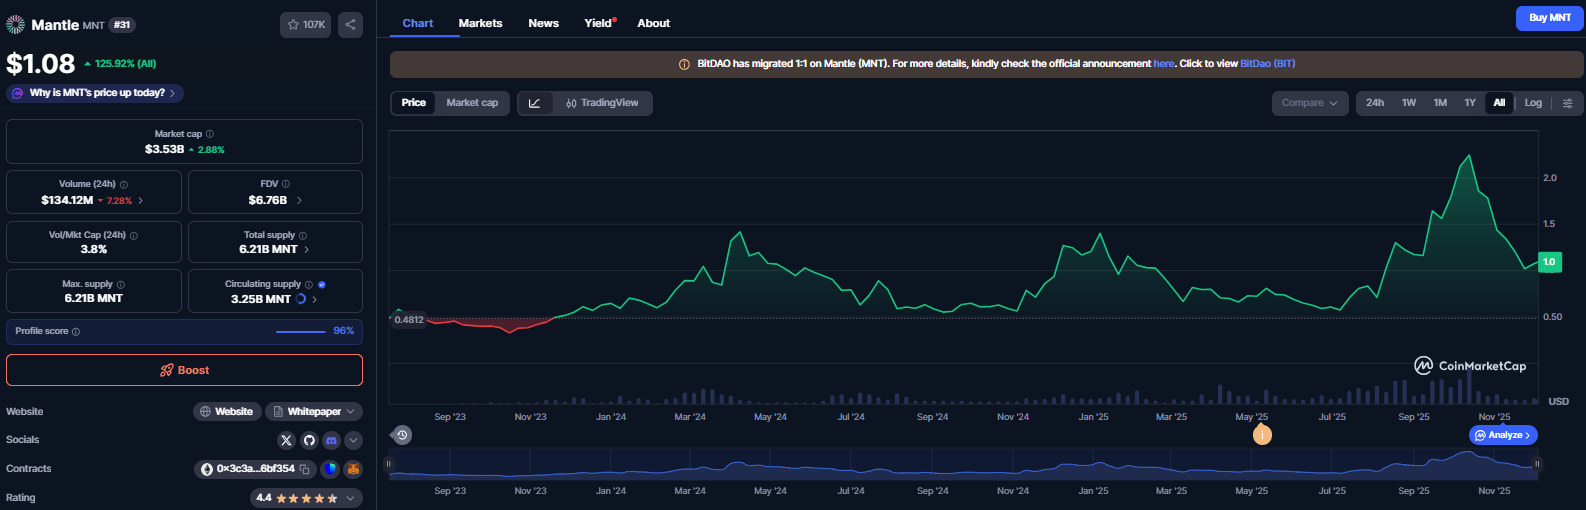This screenshot has height=510, width=1586.
Task: Switch chart to Market cap view
Action: coord(472,103)
